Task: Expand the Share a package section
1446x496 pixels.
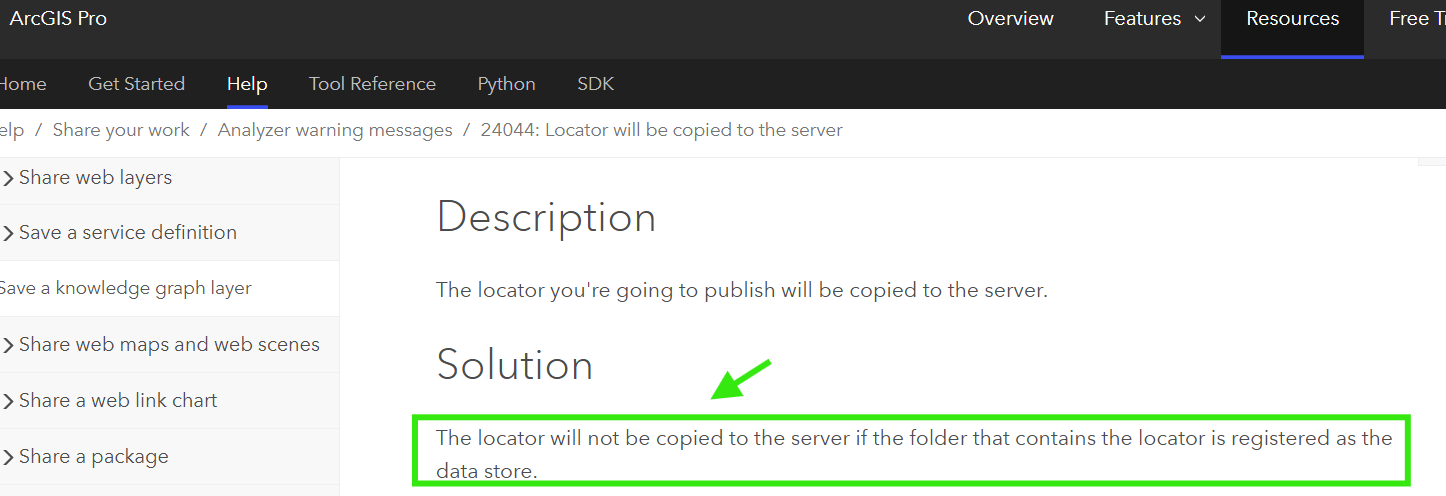Action: (9, 457)
